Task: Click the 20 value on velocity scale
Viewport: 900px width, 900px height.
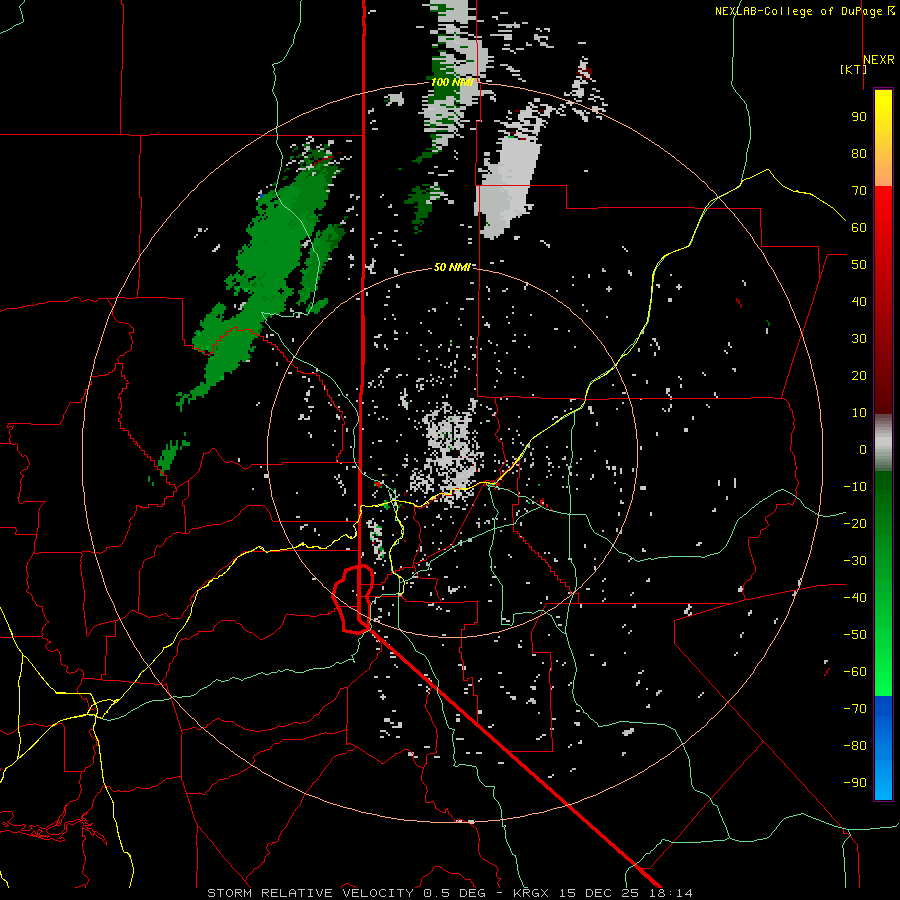Action: pos(859,375)
